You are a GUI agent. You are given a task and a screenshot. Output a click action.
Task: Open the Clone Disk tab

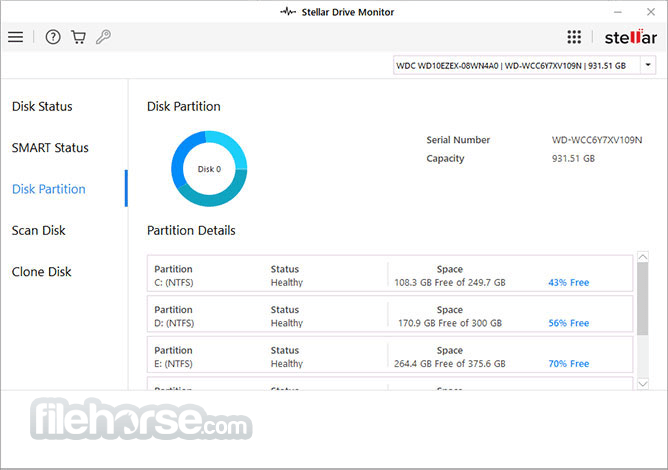[x=41, y=271]
